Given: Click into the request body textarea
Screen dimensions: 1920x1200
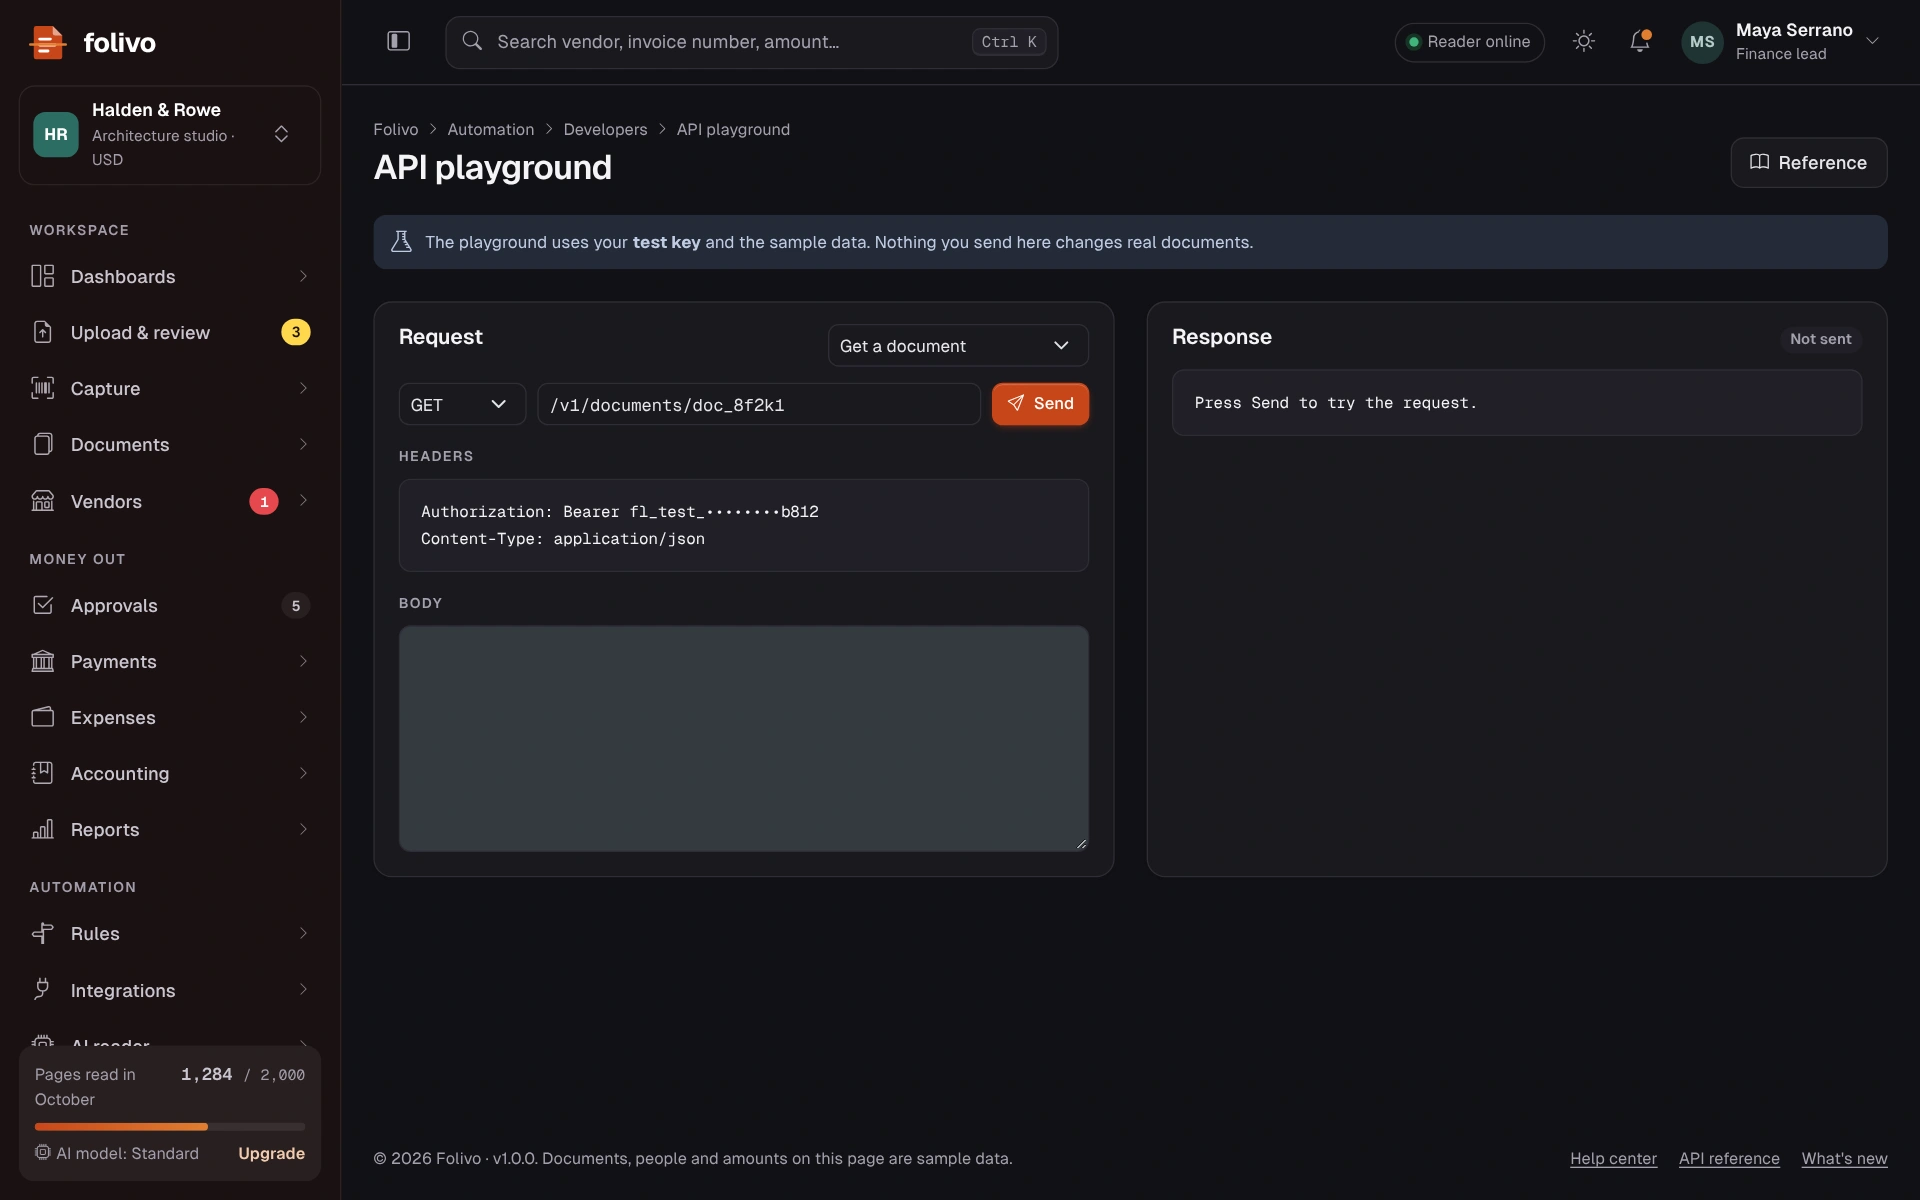Looking at the screenshot, I should (743, 738).
